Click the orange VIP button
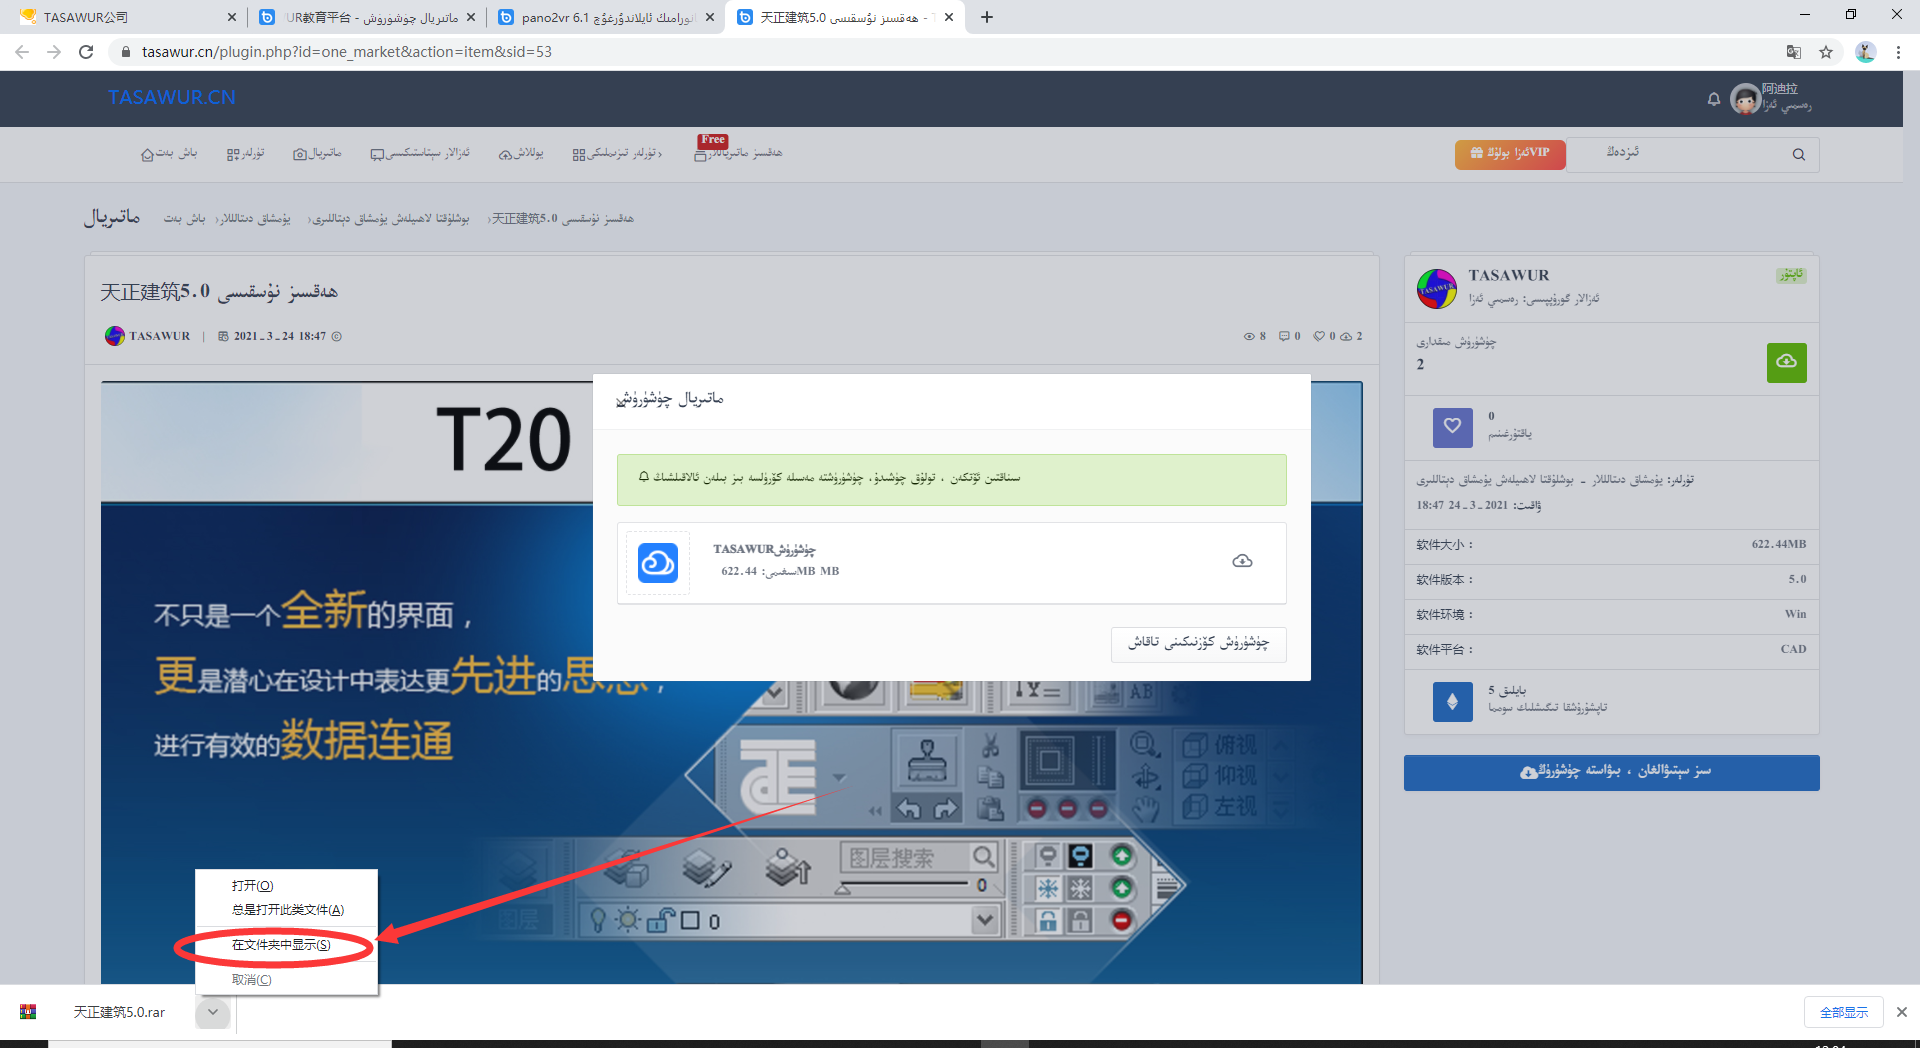The height and width of the screenshot is (1048, 1920). (x=1509, y=154)
